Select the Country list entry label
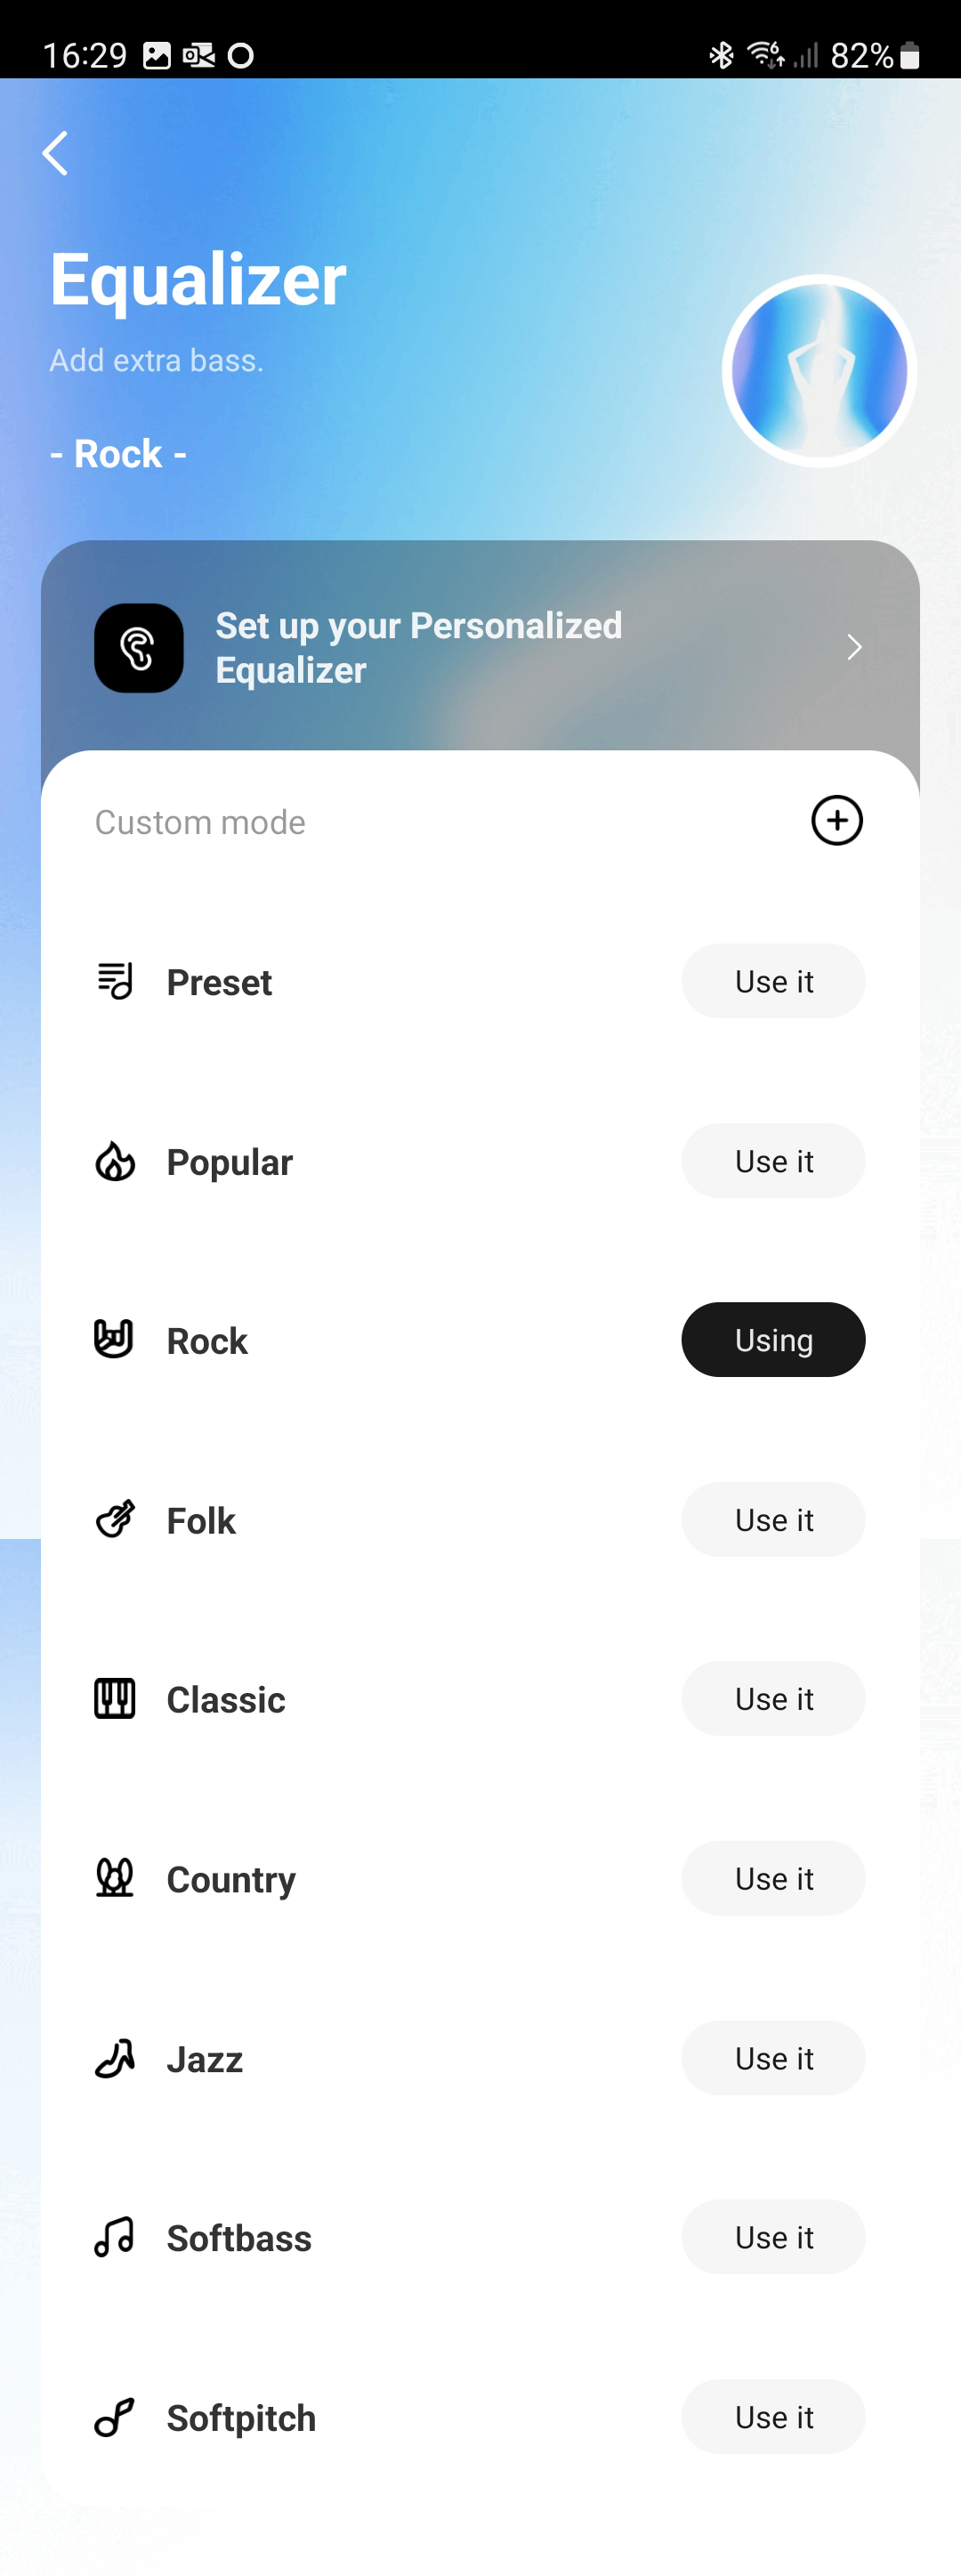Image resolution: width=961 pixels, height=2576 pixels. point(231,1879)
